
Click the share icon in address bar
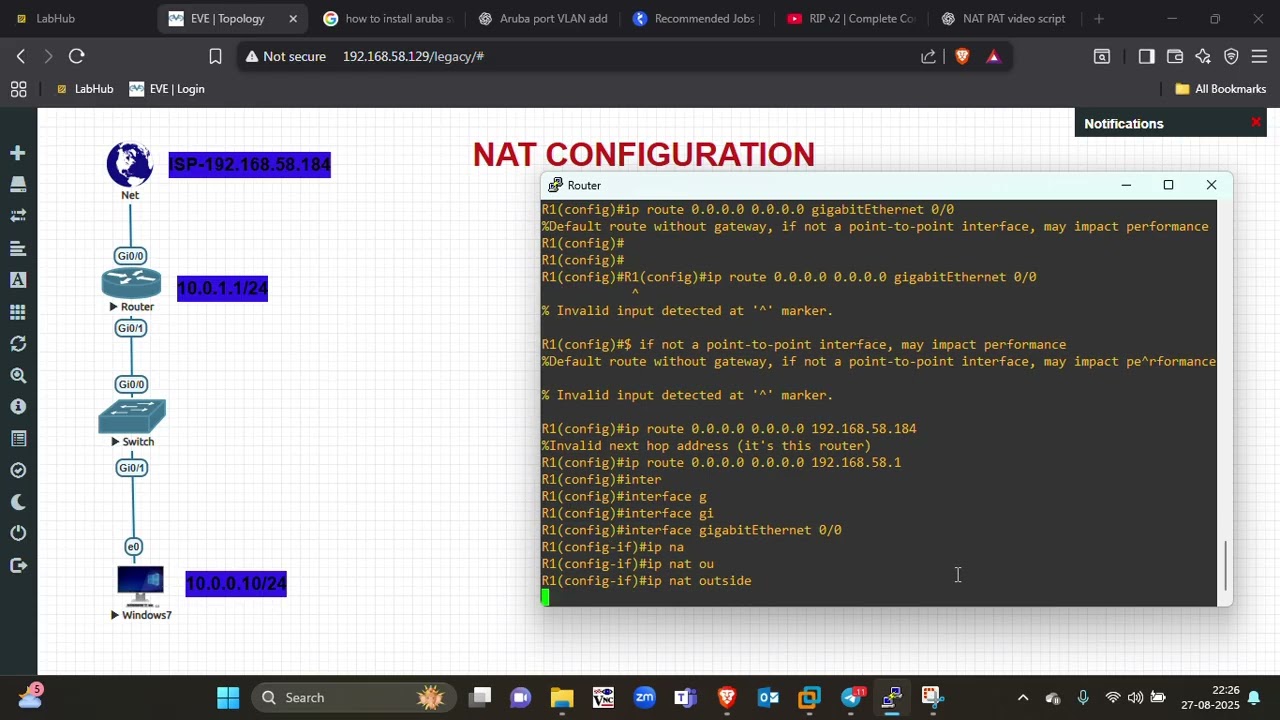pyautogui.click(x=928, y=57)
